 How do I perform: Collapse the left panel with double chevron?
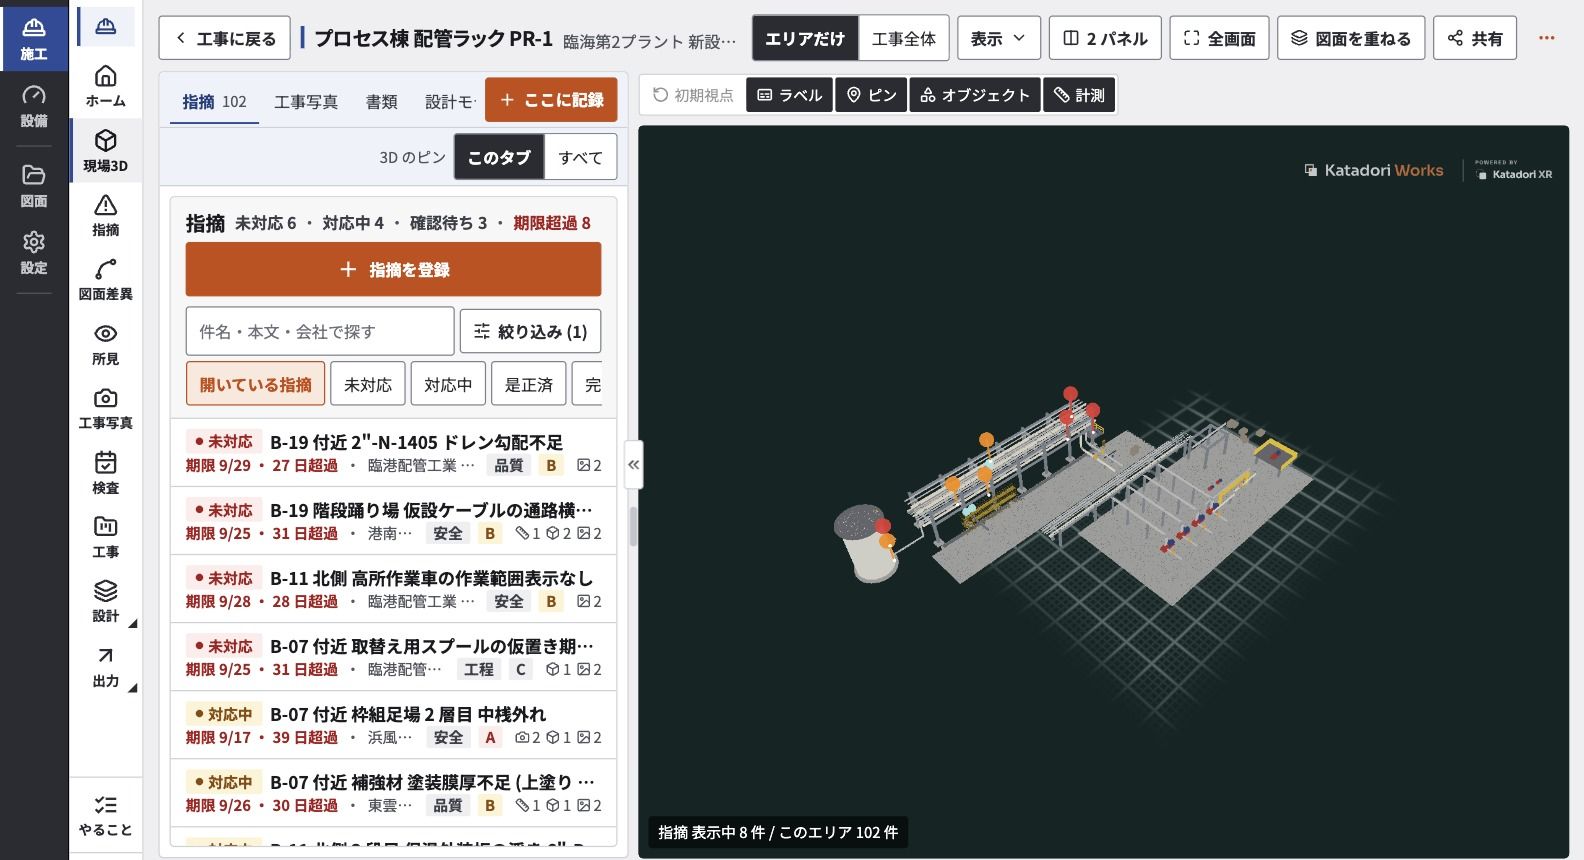pyautogui.click(x=633, y=464)
